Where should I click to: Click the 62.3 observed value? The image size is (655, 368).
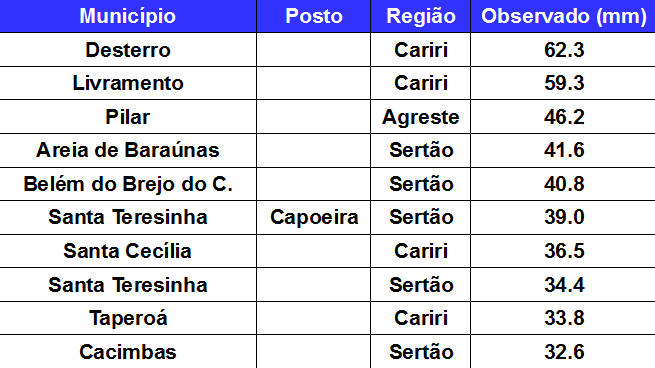point(564,50)
